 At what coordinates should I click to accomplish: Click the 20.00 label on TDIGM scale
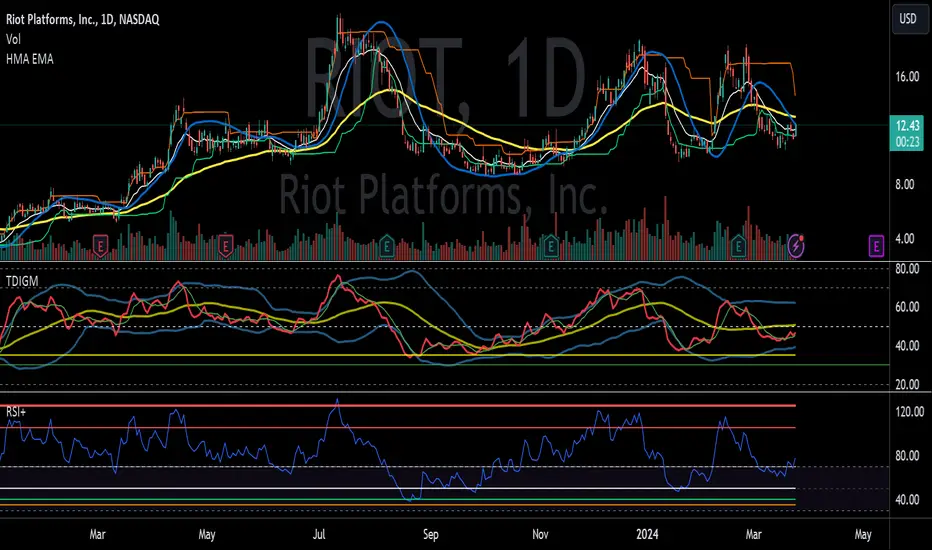(907, 384)
